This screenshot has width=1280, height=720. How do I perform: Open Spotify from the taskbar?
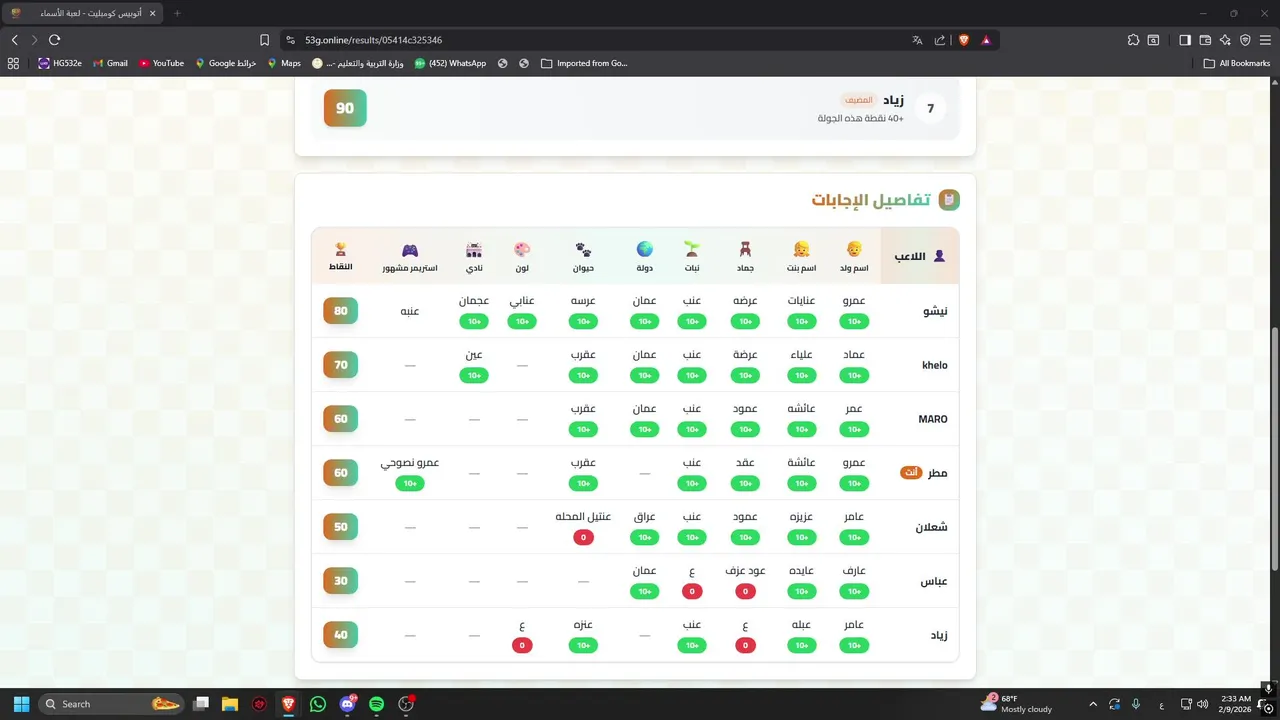[376, 704]
